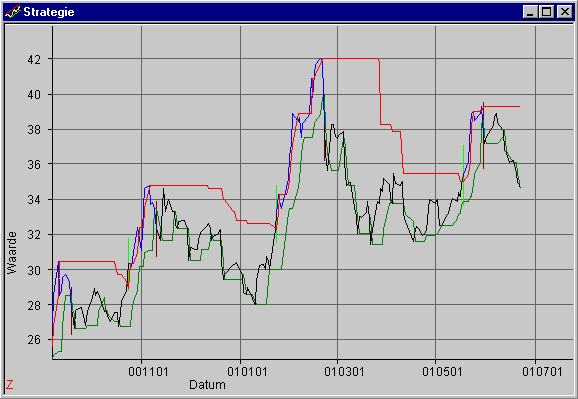Click the Strategie title bar text
Screen dimensions: 578x399
click(49, 12)
